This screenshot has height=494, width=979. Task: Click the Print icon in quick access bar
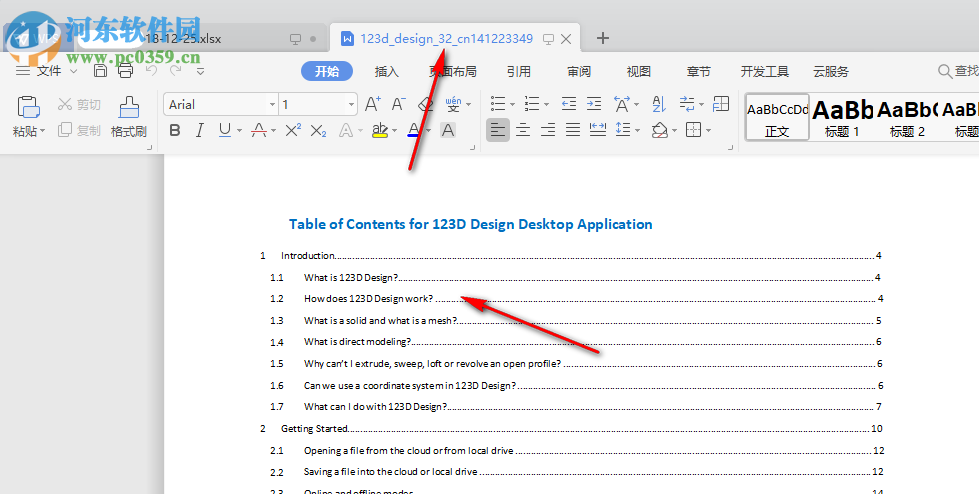125,71
